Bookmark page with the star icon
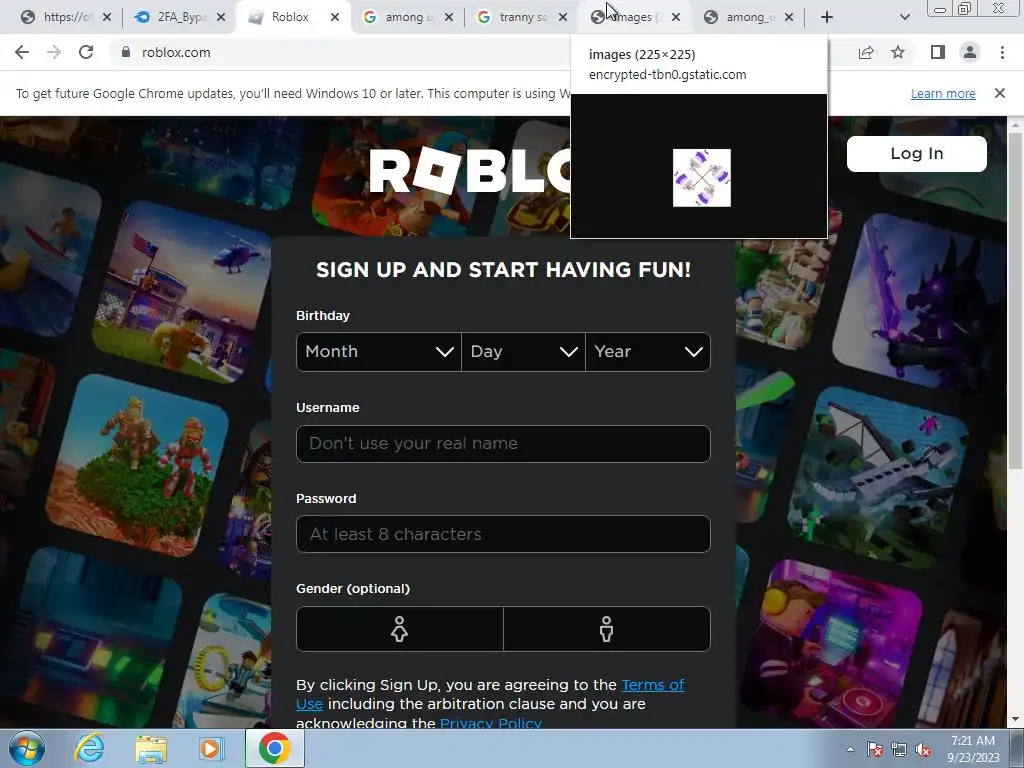Screen dimensions: 1024x768 (x=898, y=52)
